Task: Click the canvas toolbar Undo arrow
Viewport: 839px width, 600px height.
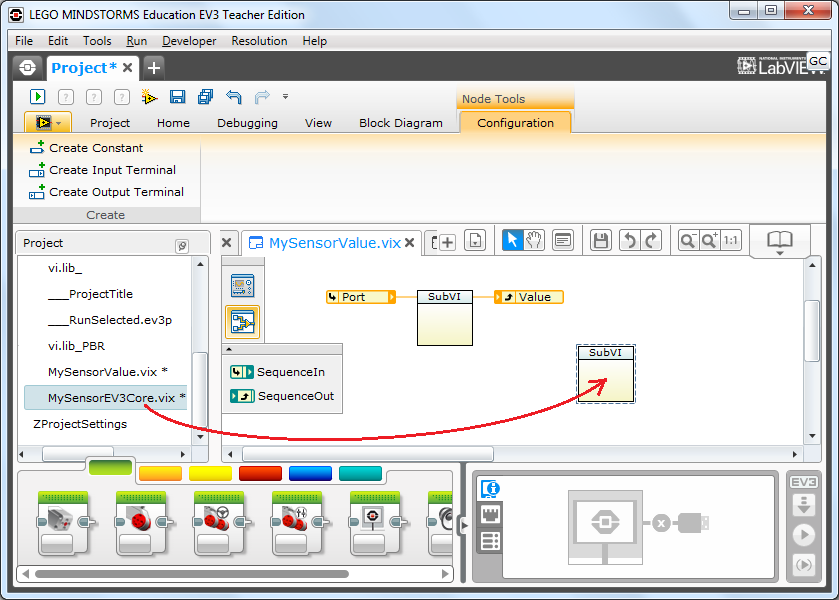Action: (630, 240)
